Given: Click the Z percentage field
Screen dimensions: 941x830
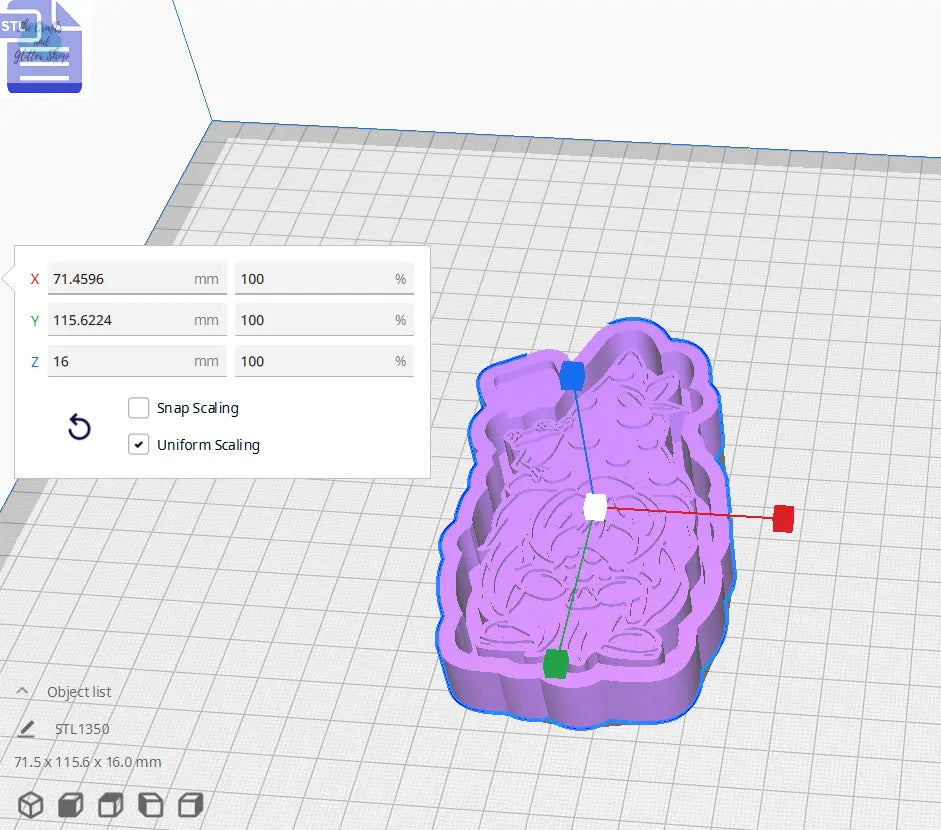Looking at the screenshot, I should (x=324, y=361).
